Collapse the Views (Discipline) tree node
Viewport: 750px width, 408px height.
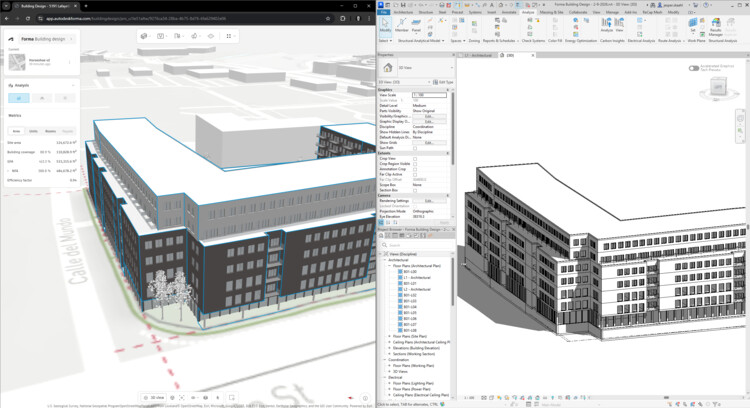click(x=381, y=254)
